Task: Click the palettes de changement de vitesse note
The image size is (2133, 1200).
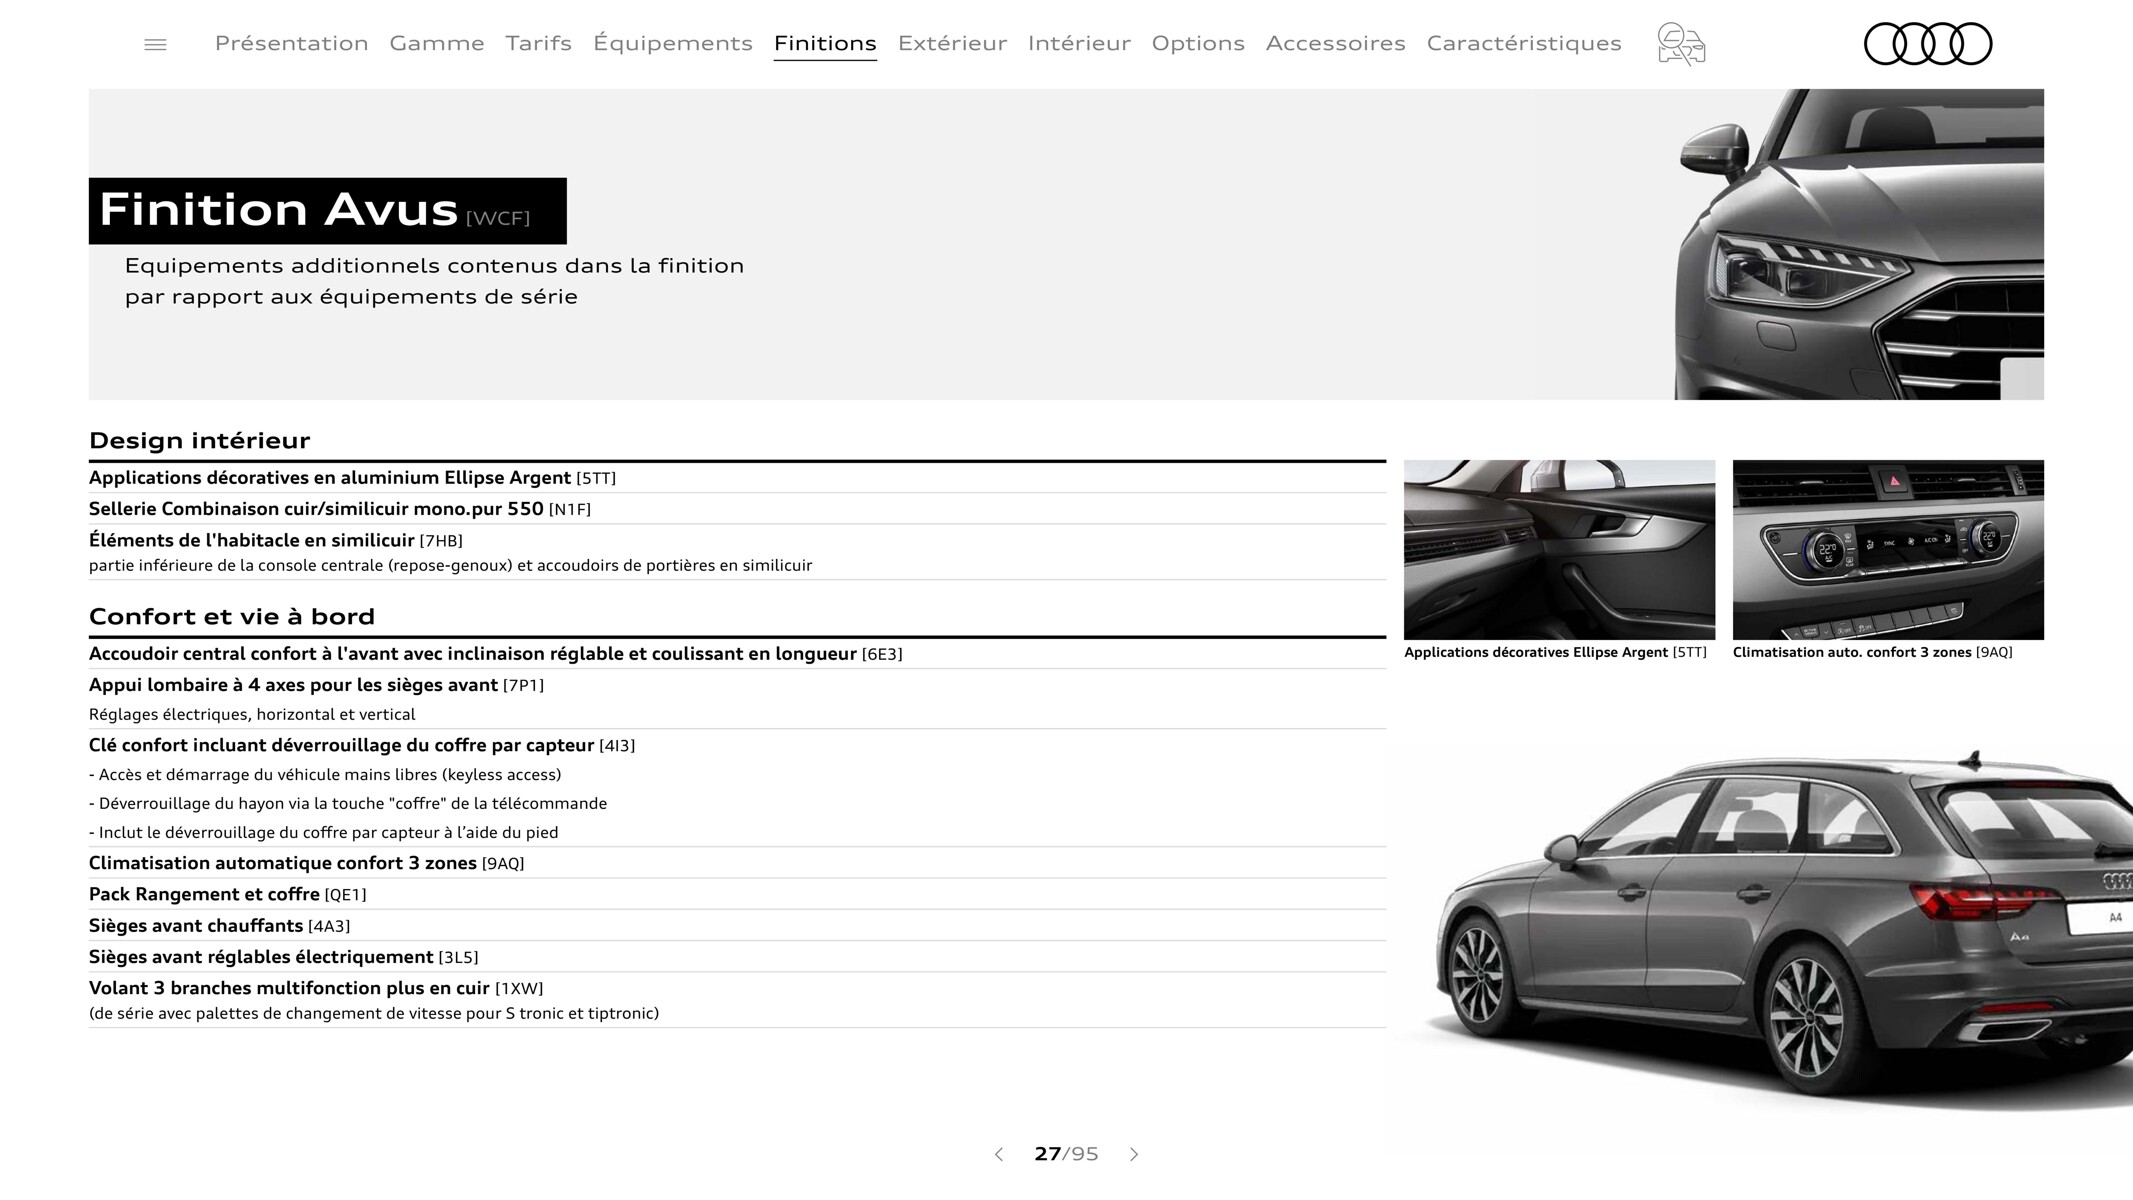Action: point(374,1014)
